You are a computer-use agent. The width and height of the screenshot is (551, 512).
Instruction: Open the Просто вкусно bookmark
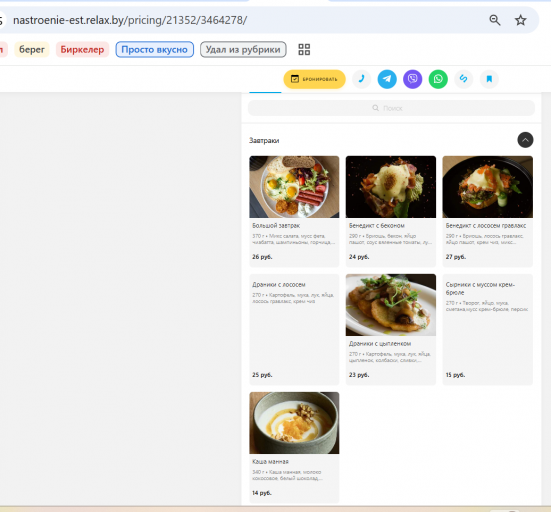pos(155,50)
